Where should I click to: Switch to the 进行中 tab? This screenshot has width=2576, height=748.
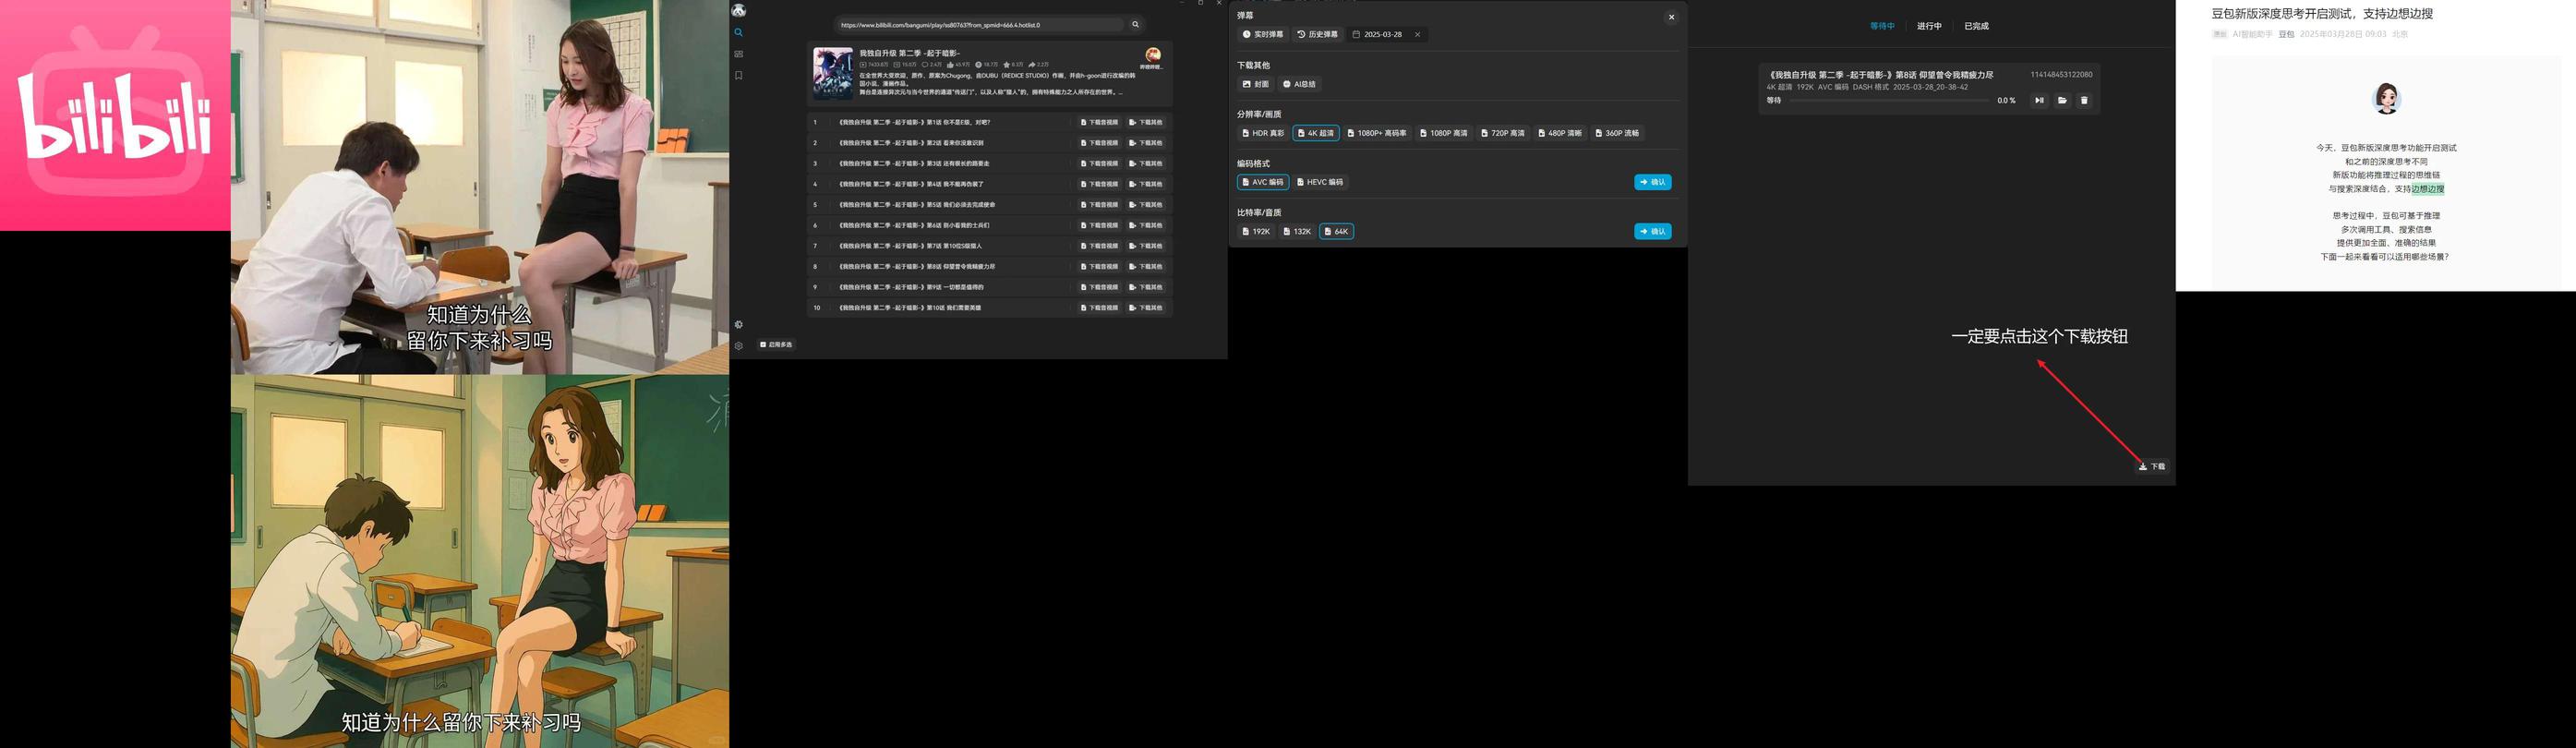(1928, 26)
